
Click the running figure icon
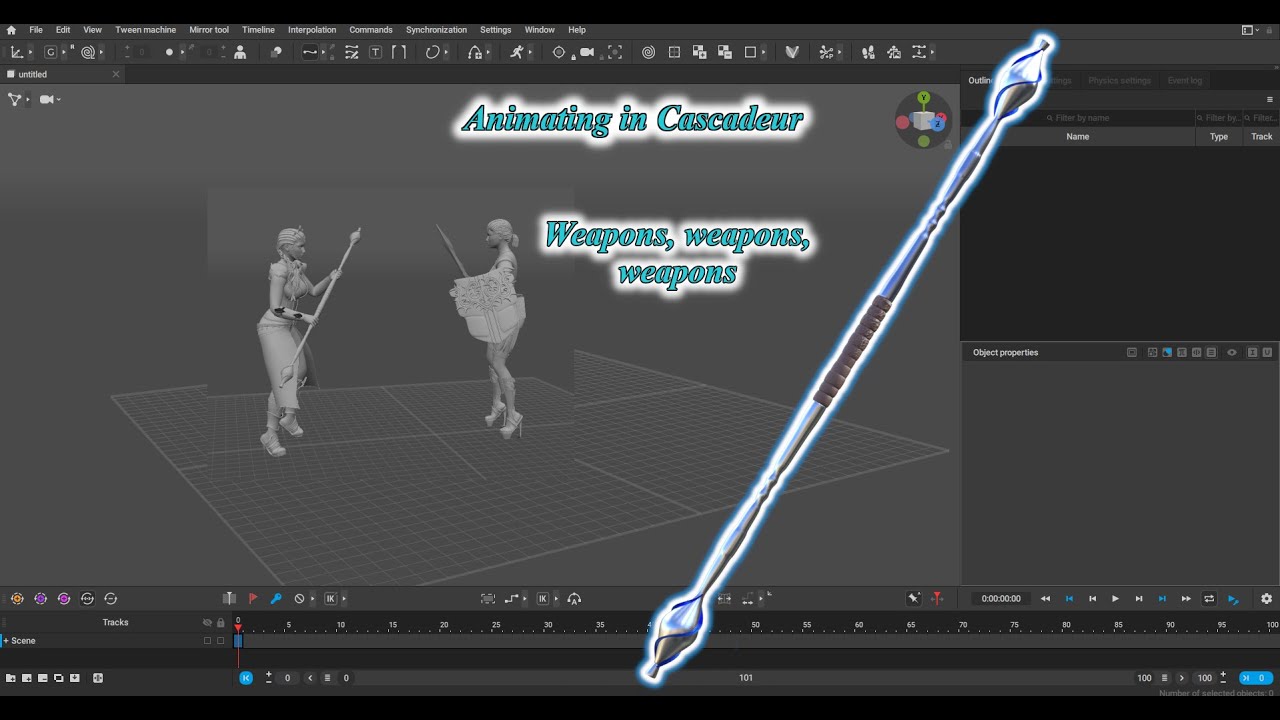coord(517,52)
